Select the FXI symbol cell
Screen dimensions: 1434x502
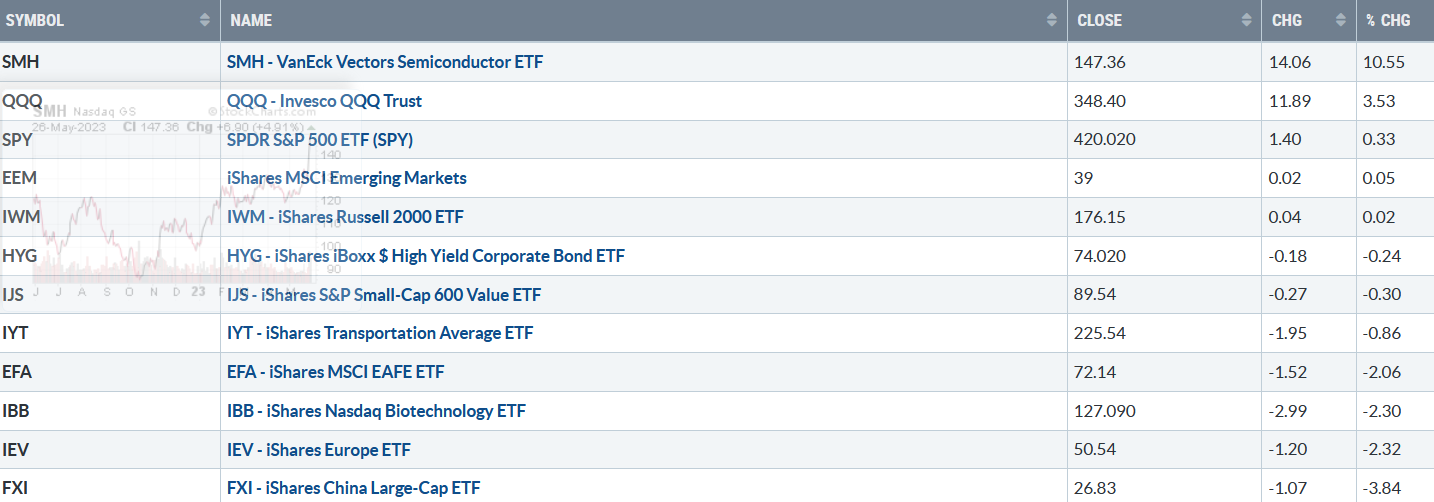pos(110,486)
